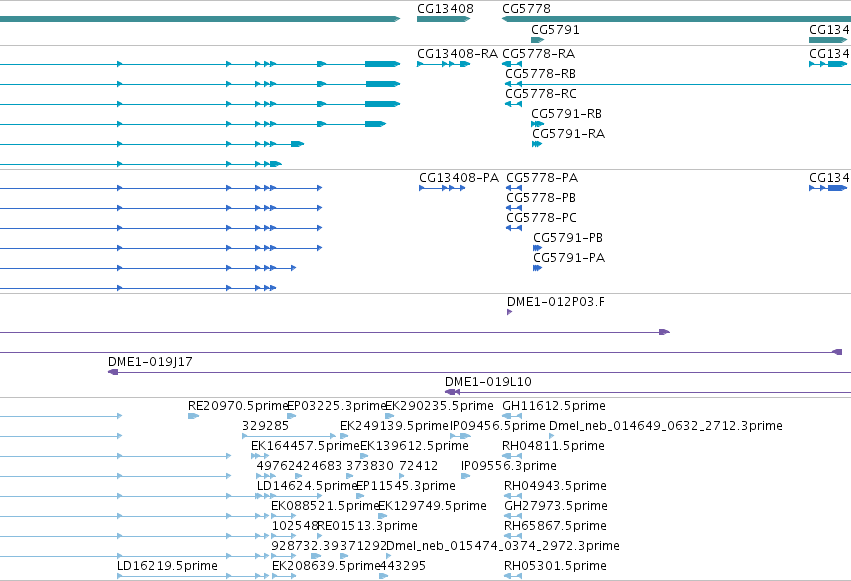The height and width of the screenshot is (581, 851).
Task: Select EST IP09456.5prime
Action: (498, 426)
